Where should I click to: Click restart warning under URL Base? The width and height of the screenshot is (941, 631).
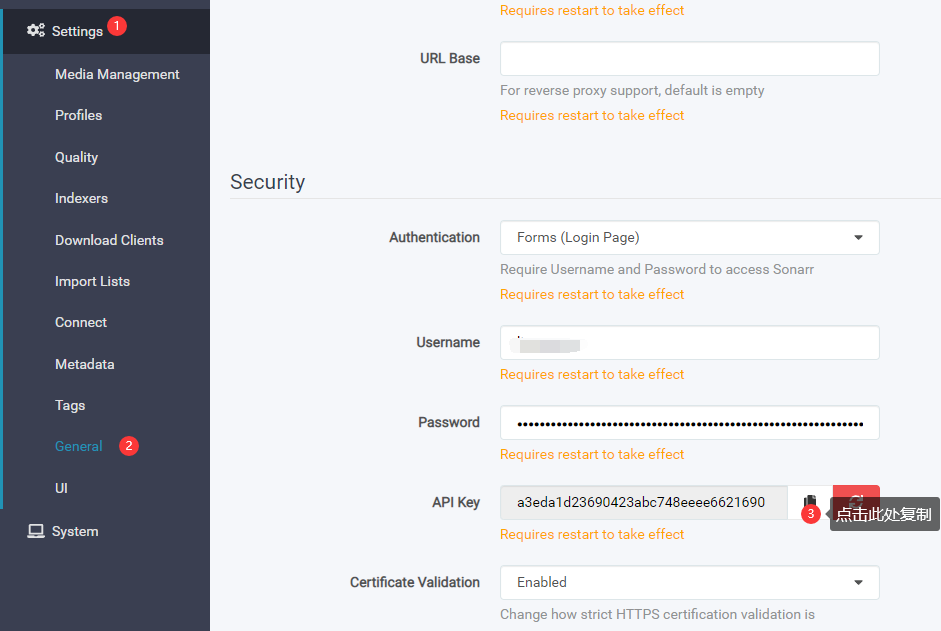592,115
